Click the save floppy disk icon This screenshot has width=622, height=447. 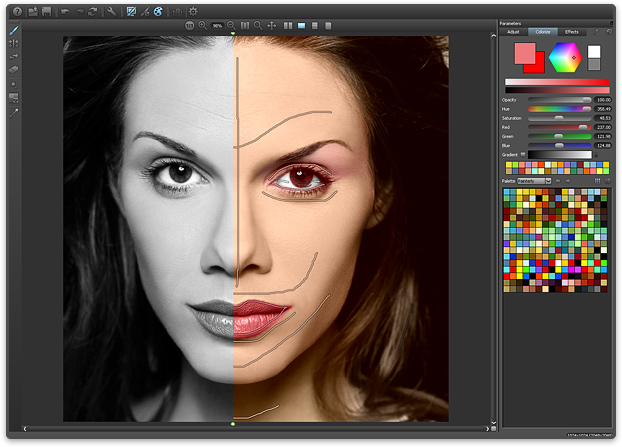point(46,11)
